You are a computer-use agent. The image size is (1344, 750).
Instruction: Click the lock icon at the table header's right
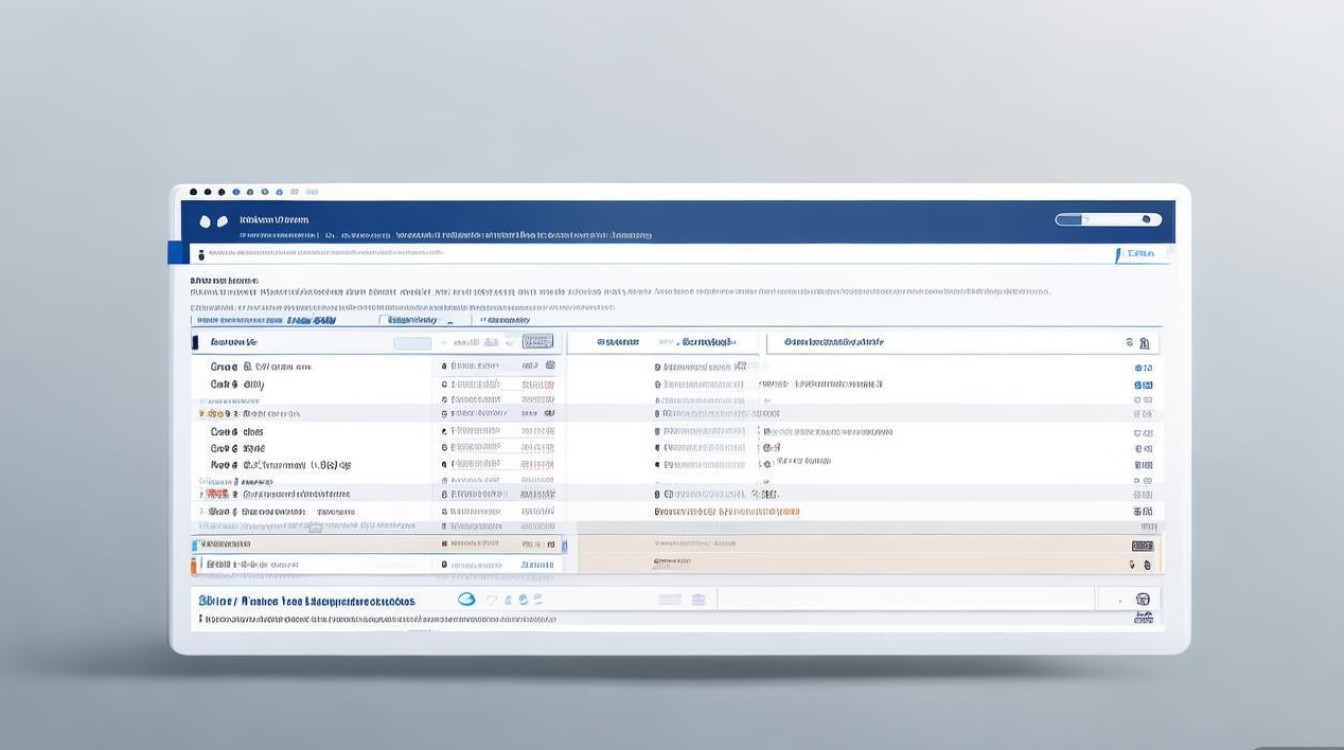[1145, 343]
